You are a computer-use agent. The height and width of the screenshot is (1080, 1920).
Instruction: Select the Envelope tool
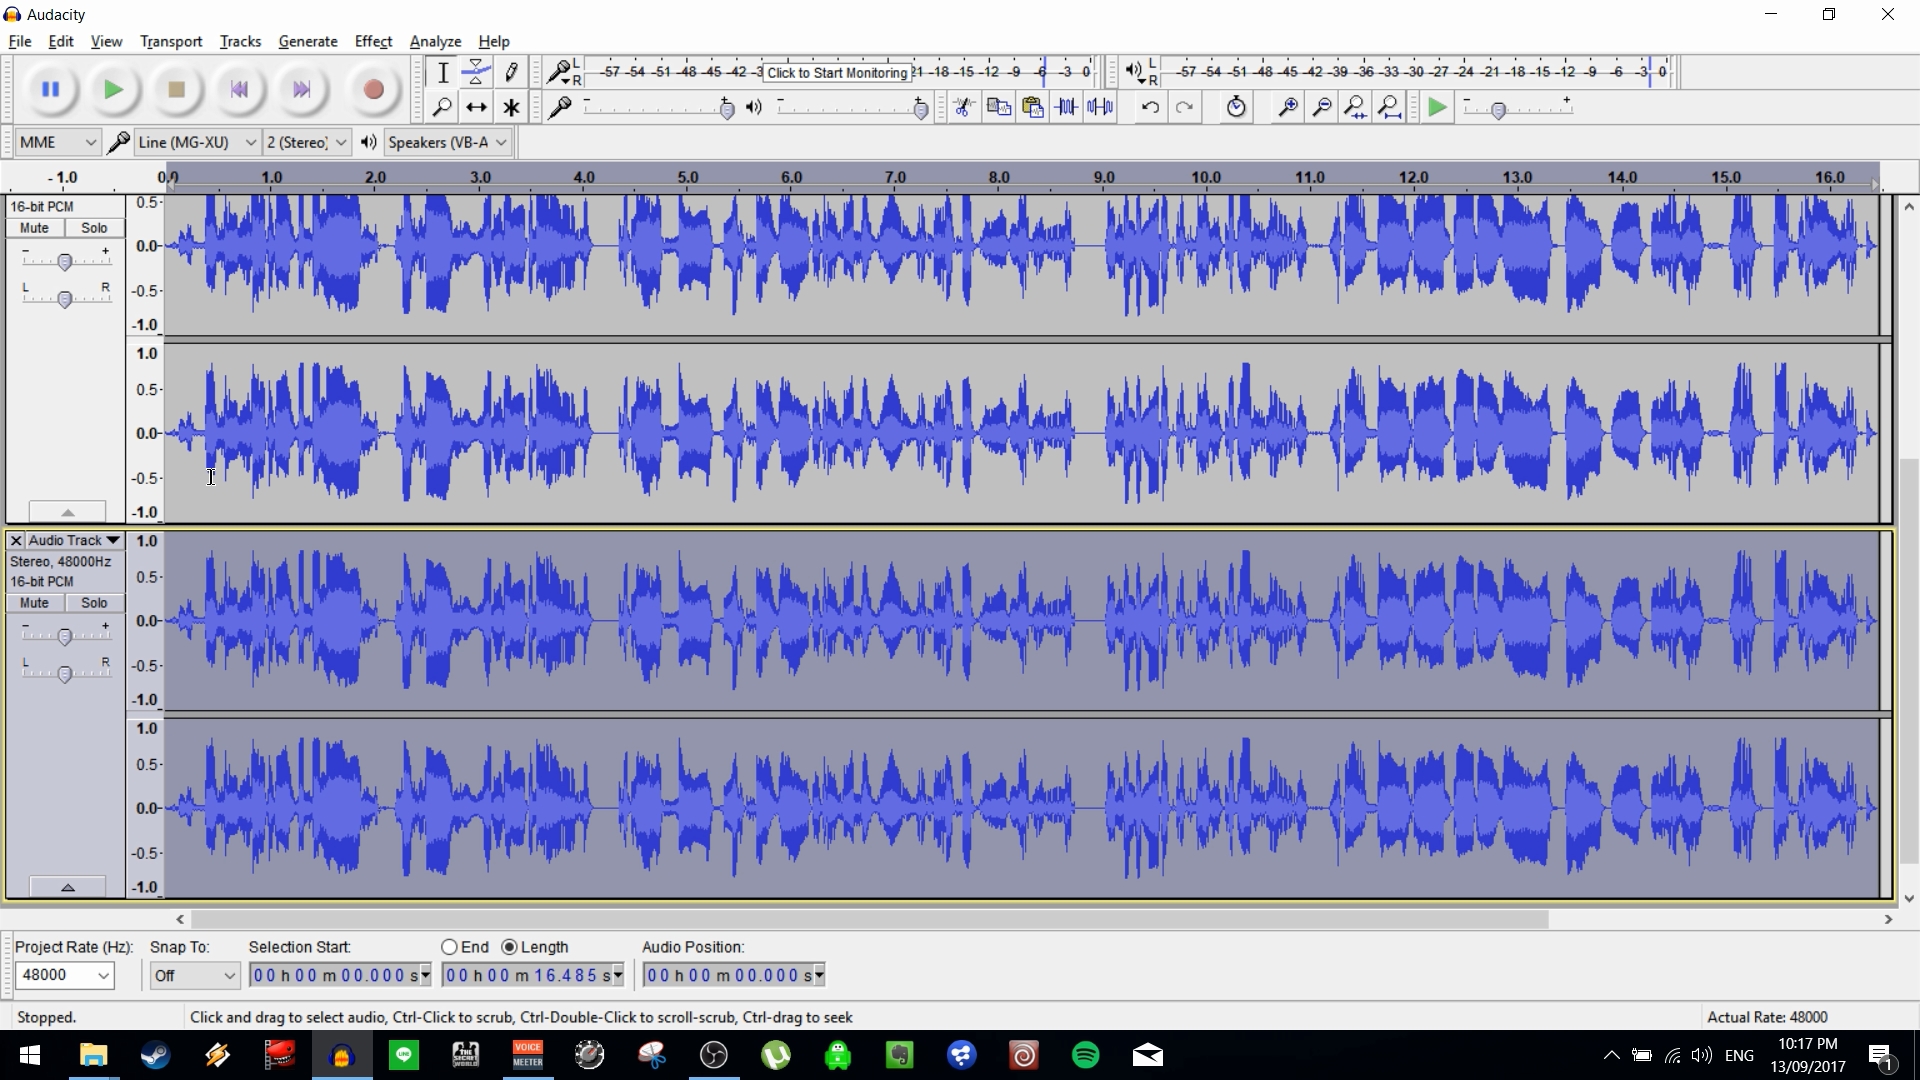[477, 72]
